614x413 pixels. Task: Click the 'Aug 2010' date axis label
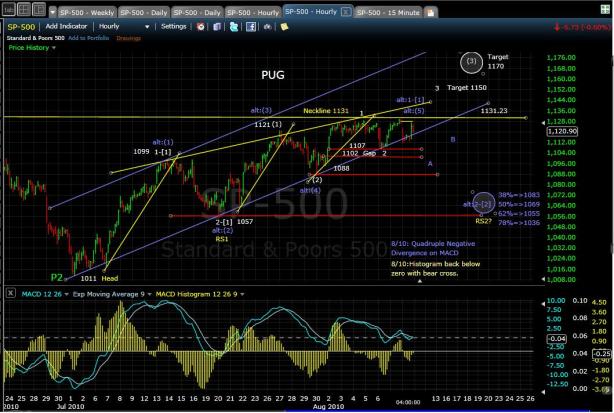(328, 406)
